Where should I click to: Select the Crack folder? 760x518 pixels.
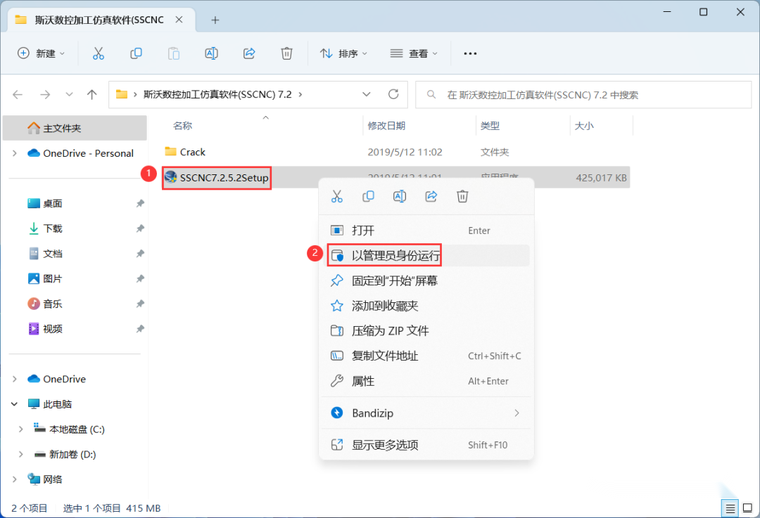(x=192, y=152)
